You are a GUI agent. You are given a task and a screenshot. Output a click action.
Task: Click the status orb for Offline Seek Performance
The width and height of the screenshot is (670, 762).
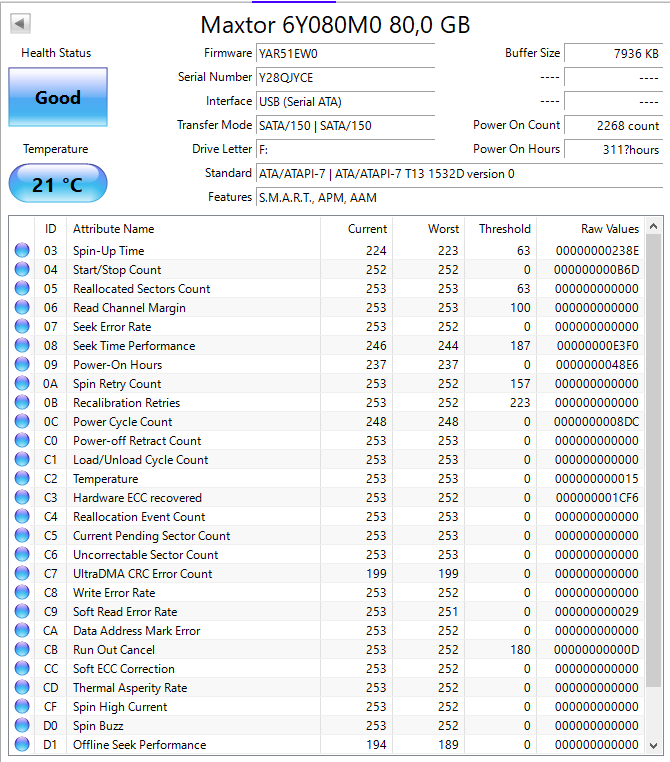(x=22, y=745)
